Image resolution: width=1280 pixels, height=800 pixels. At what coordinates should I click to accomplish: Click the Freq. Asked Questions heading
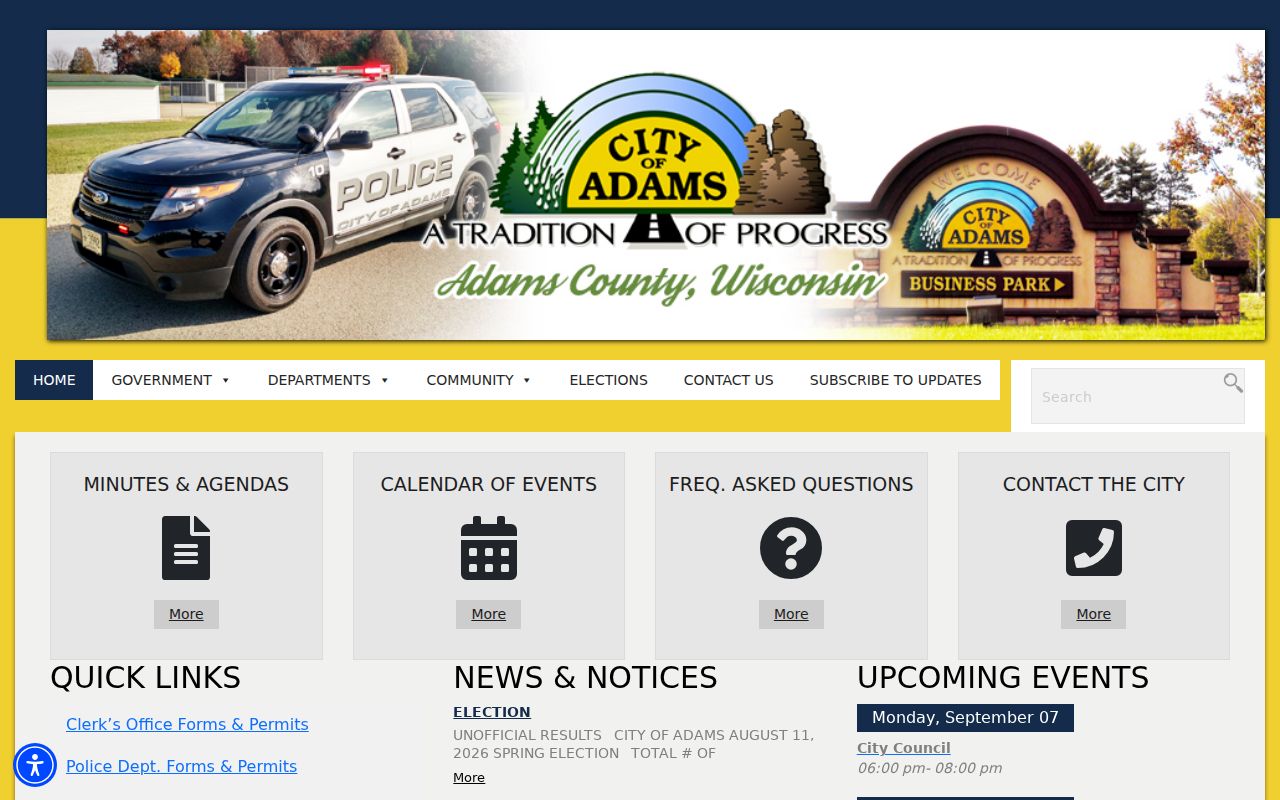(791, 484)
